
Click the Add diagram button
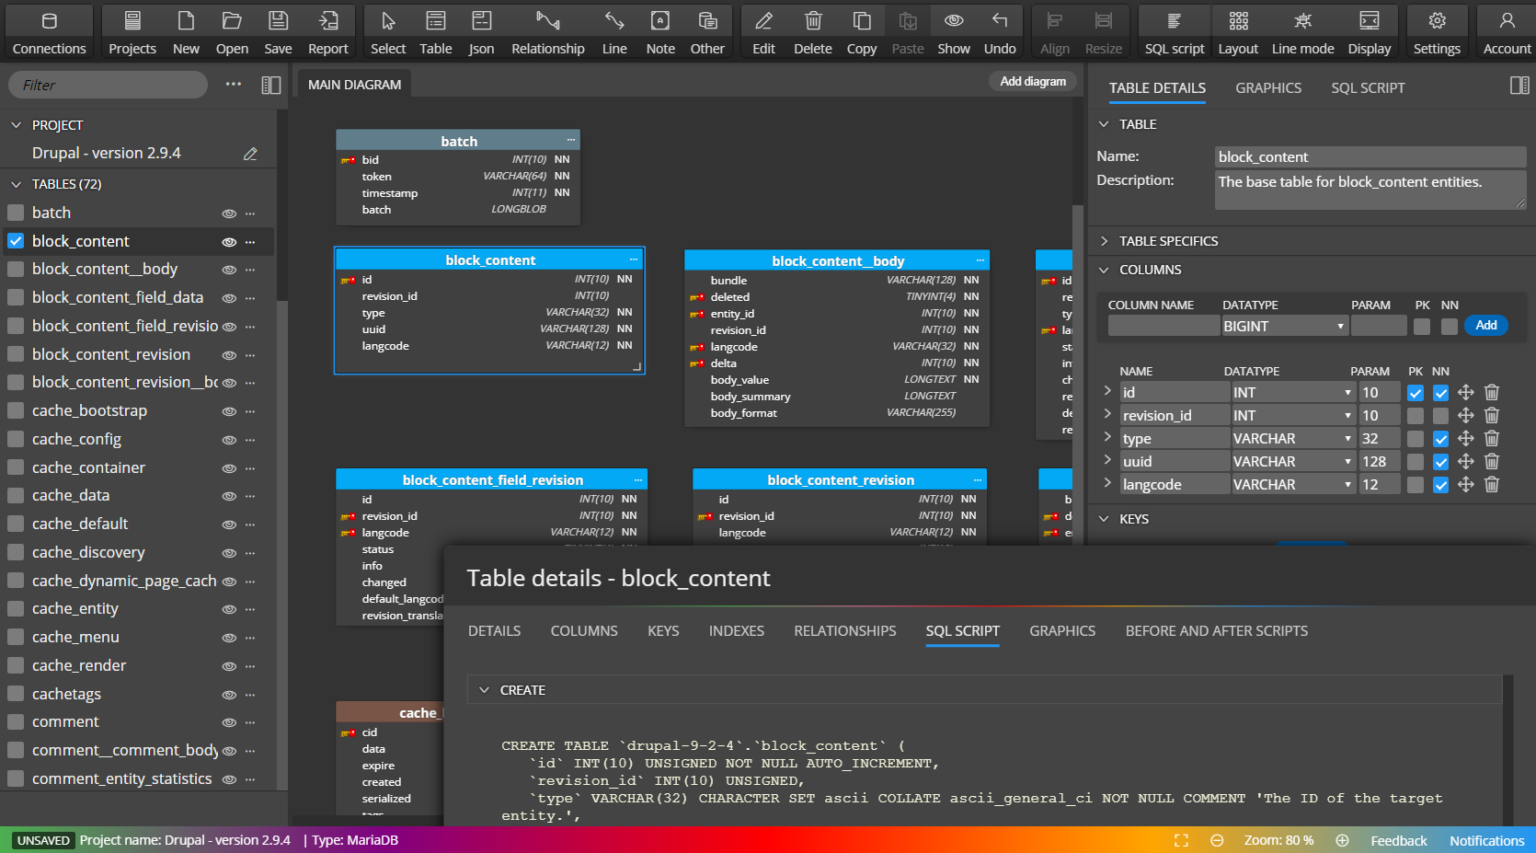click(1032, 81)
